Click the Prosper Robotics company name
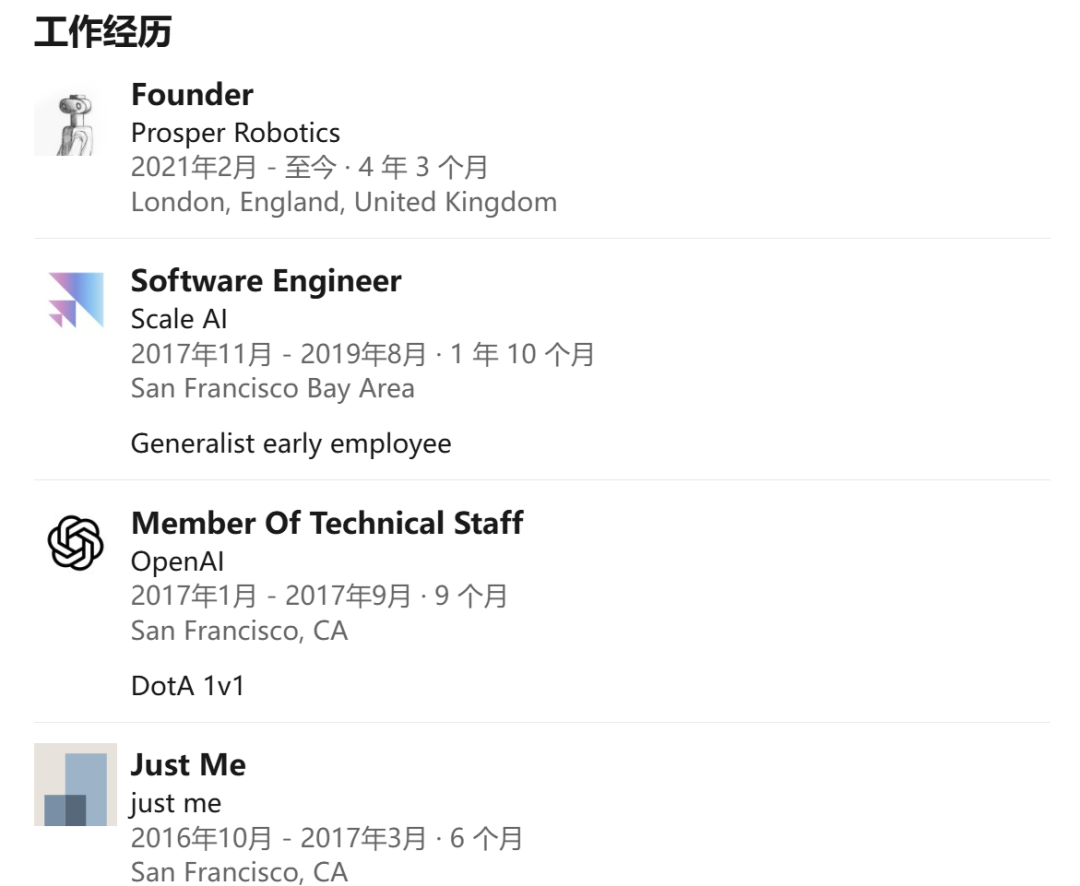This screenshot has width=1080, height=886. pos(235,133)
